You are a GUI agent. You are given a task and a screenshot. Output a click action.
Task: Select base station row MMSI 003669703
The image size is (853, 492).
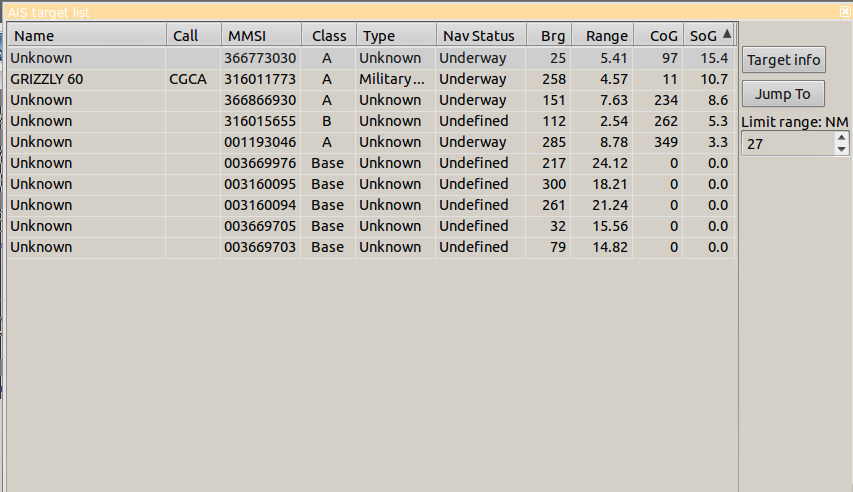pyautogui.click(x=260, y=247)
